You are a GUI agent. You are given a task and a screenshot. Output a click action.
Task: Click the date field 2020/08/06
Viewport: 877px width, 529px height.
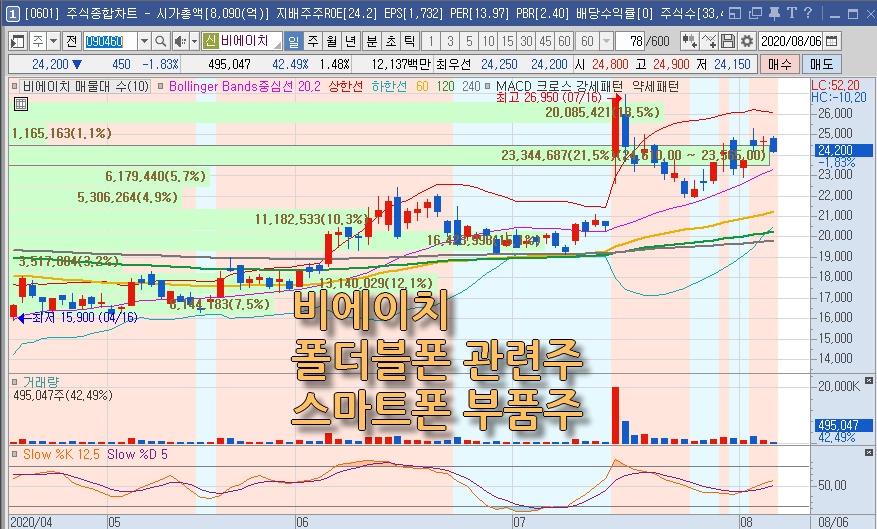(x=791, y=41)
